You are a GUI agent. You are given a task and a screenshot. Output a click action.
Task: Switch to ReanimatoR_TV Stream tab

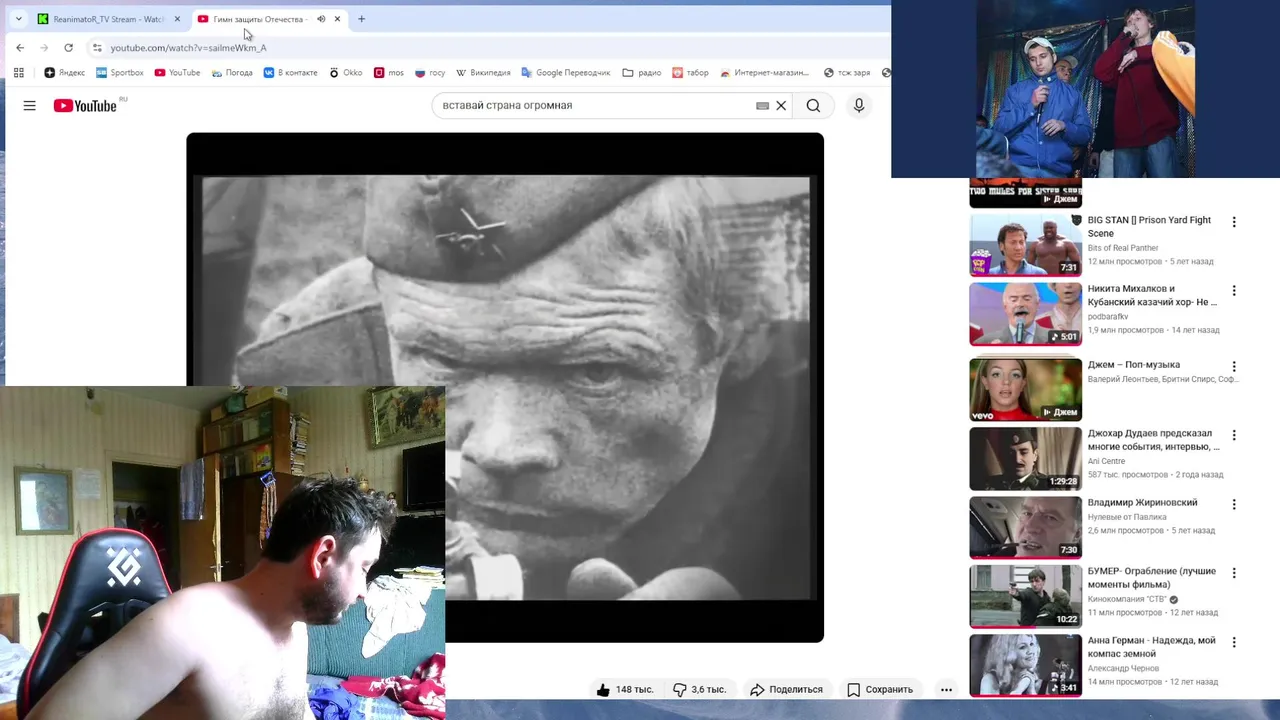(108, 19)
